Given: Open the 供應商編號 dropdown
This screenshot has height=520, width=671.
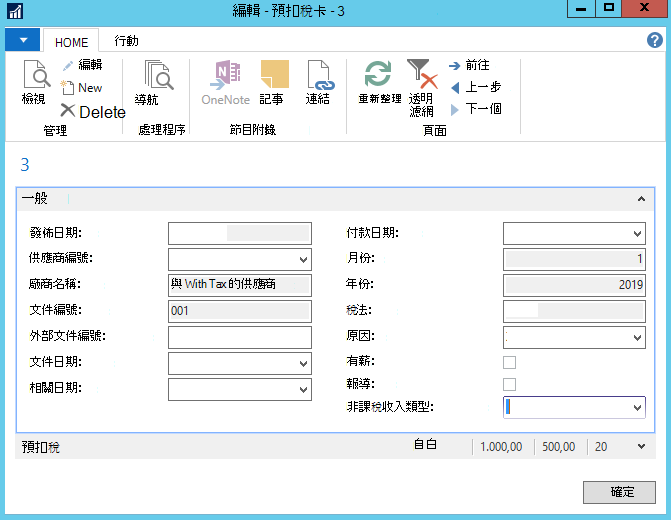Looking at the screenshot, I should pos(303,259).
